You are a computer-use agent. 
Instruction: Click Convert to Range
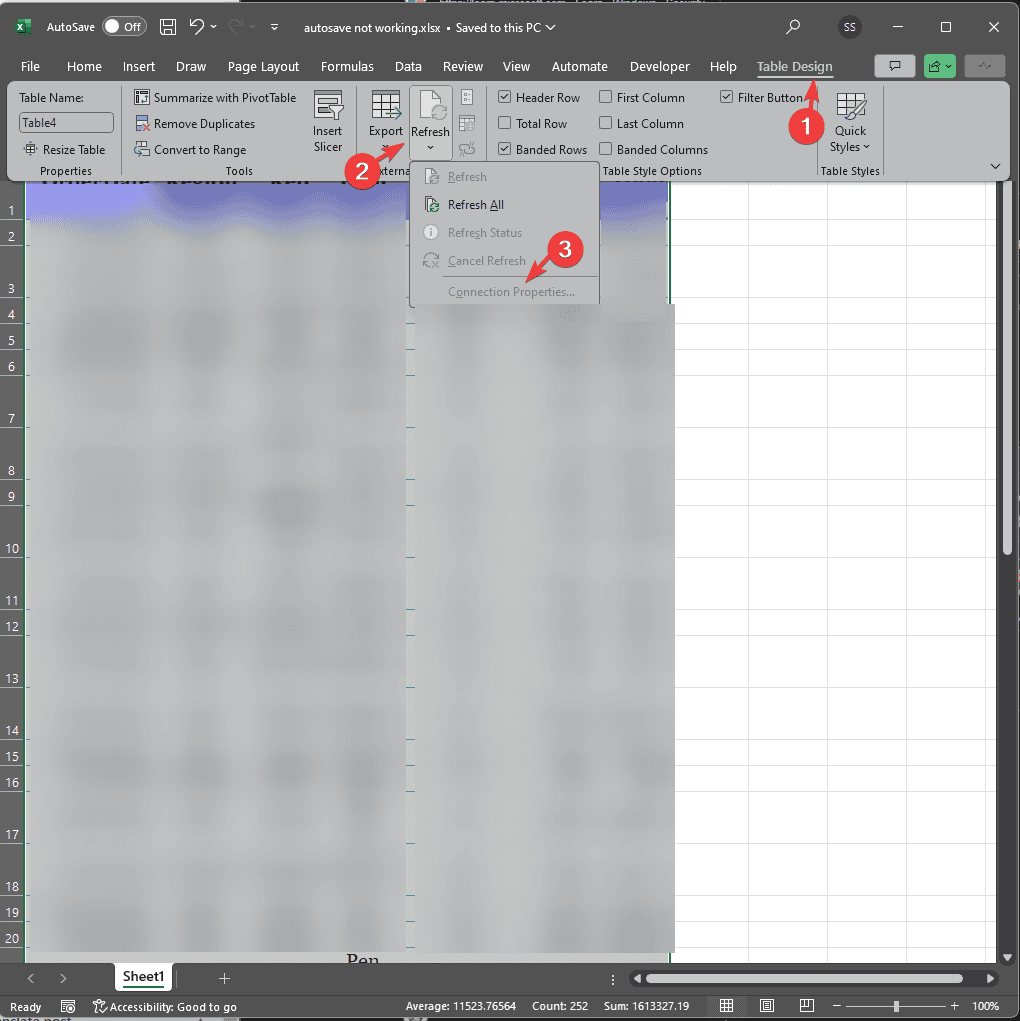point(190,150)
